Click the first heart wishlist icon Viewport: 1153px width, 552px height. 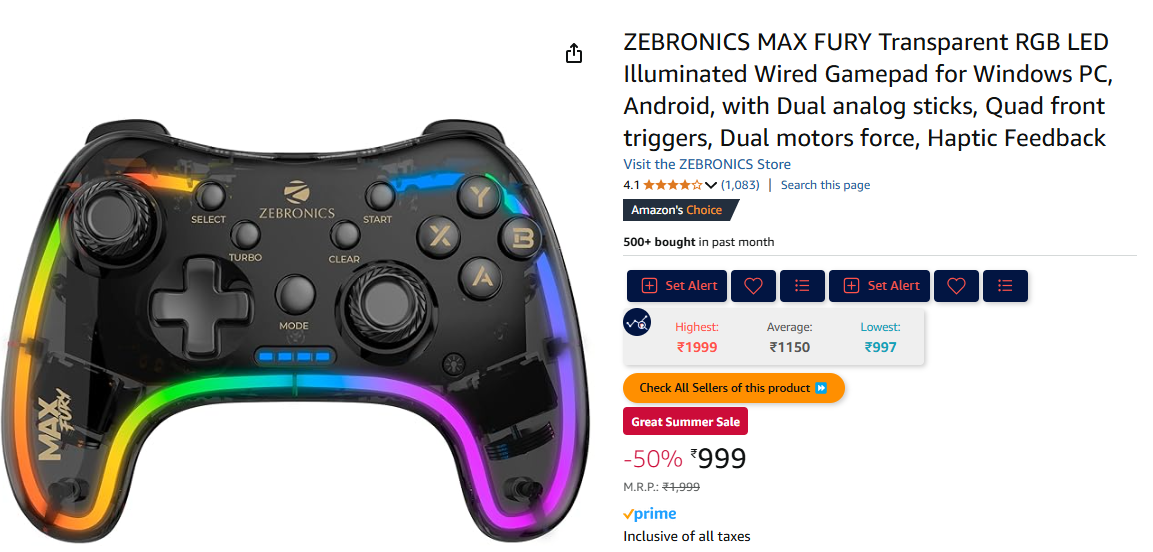[x=753, y=286]
